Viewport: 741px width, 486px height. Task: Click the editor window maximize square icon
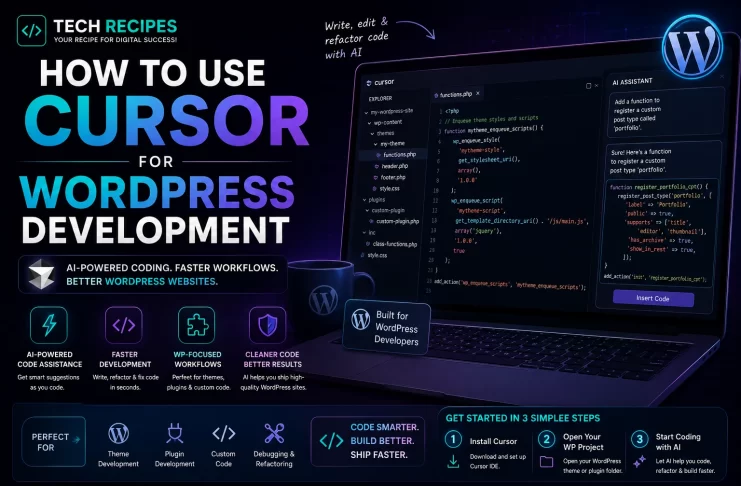click(x=588, y=86)
